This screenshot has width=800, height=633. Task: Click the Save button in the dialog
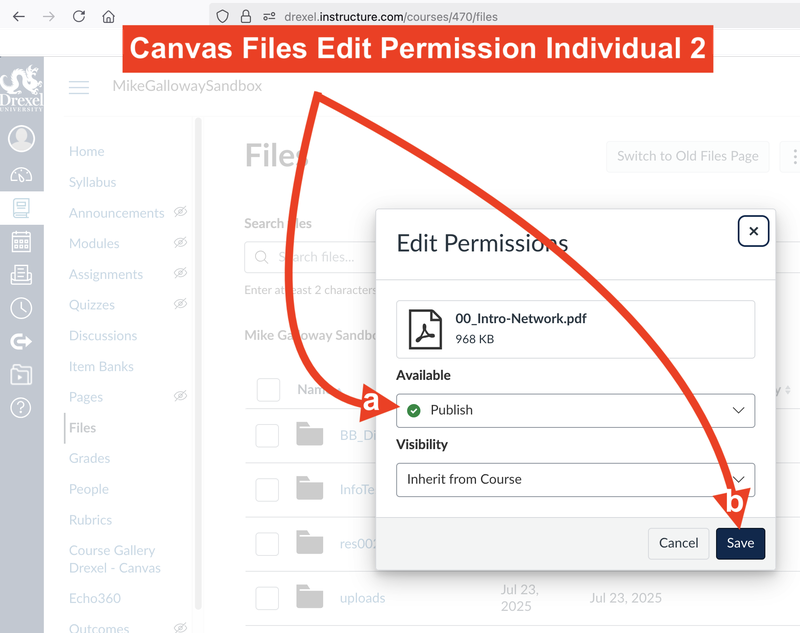point(740,543)
